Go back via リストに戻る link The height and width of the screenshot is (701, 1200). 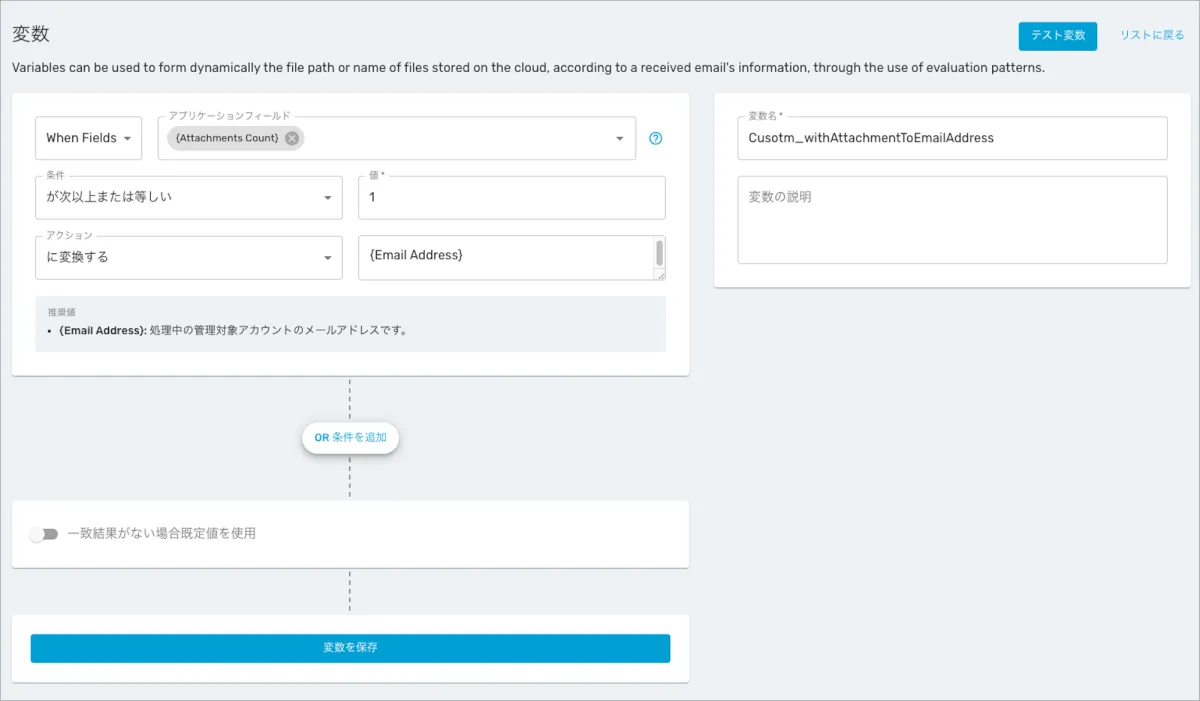(1151, 36)
